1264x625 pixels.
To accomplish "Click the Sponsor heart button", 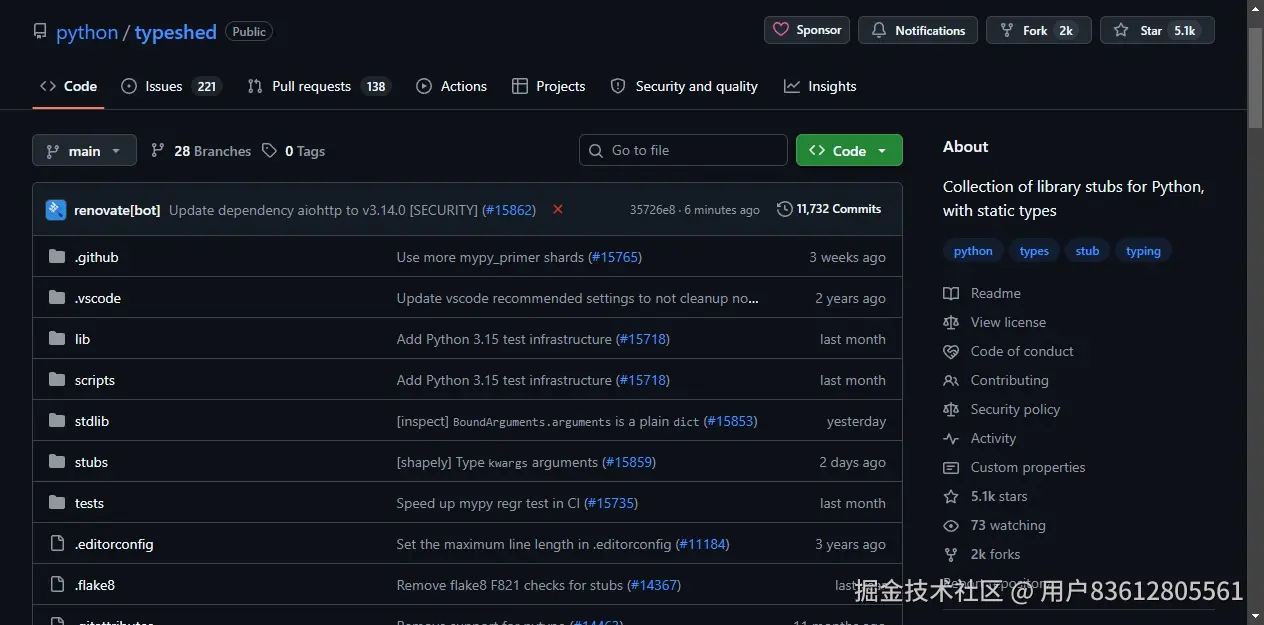I will tap(807, 30).
